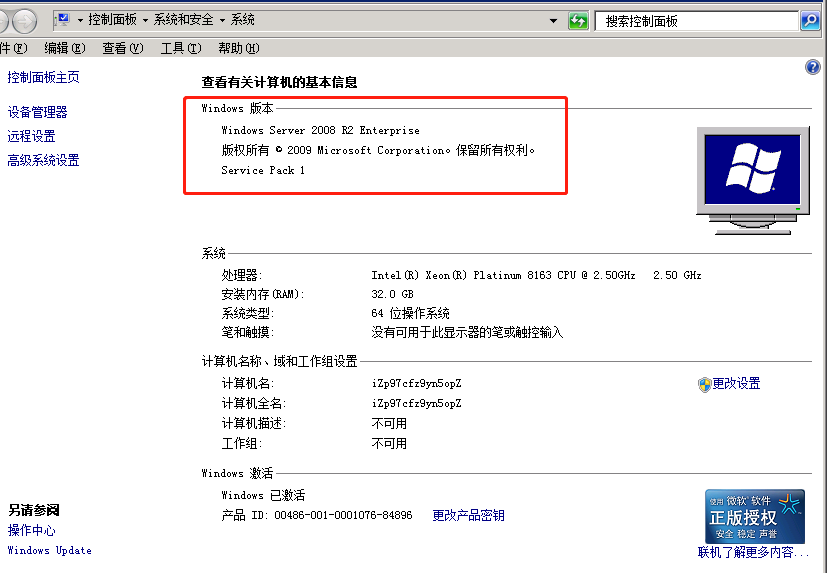The width and height of the screenshot is (827, 573).
Task: Open Windows Update link
Action: [50, 550]
